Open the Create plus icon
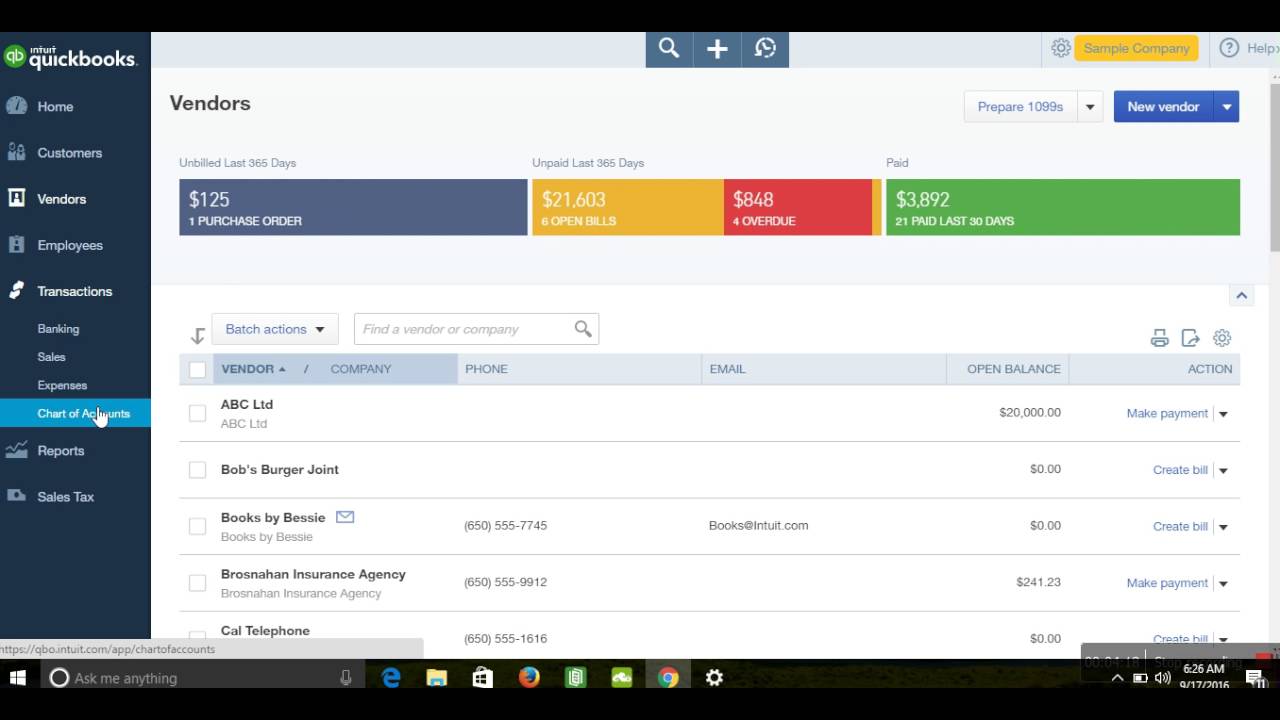This screenshot has width=1280, height=720. point(717,48)
